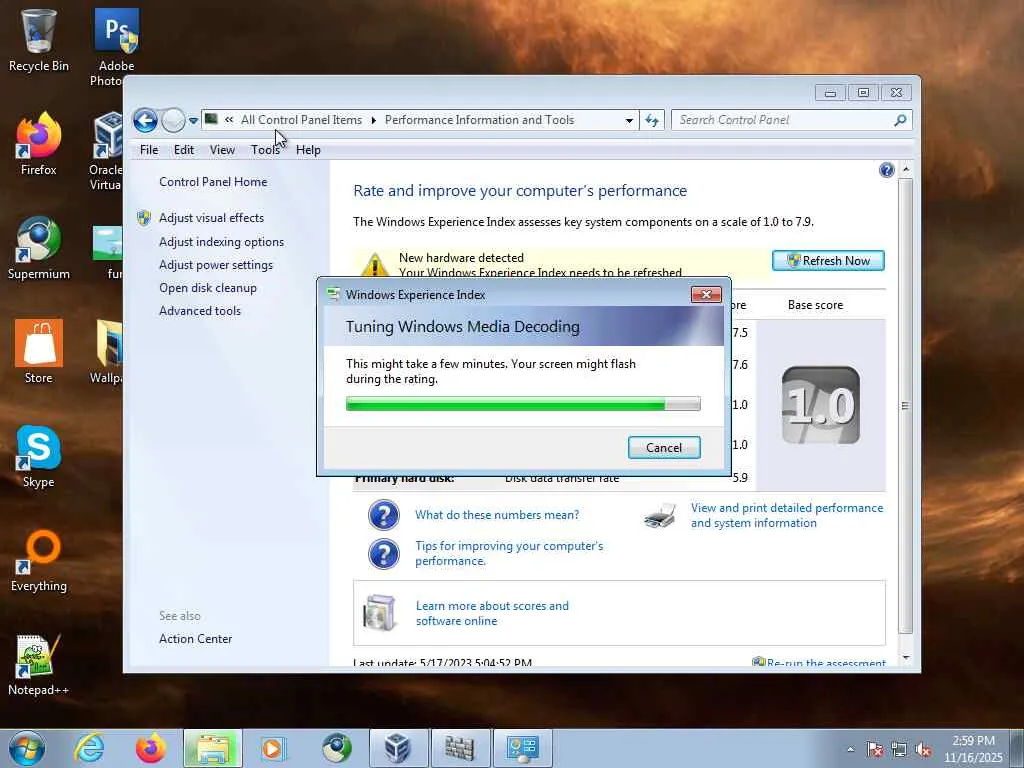The image size is (1024, 768).
Task: Open the Edit menu
Action: [x=184, y=150]
